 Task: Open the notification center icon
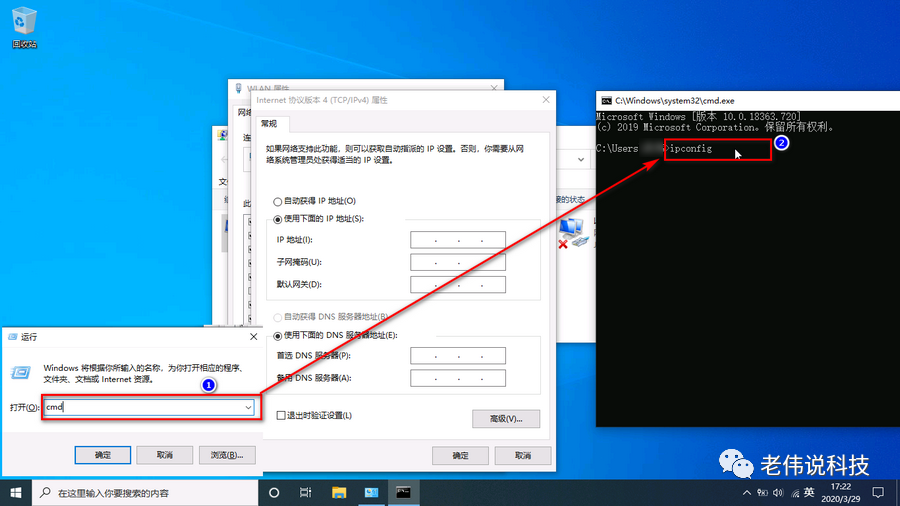878,493
